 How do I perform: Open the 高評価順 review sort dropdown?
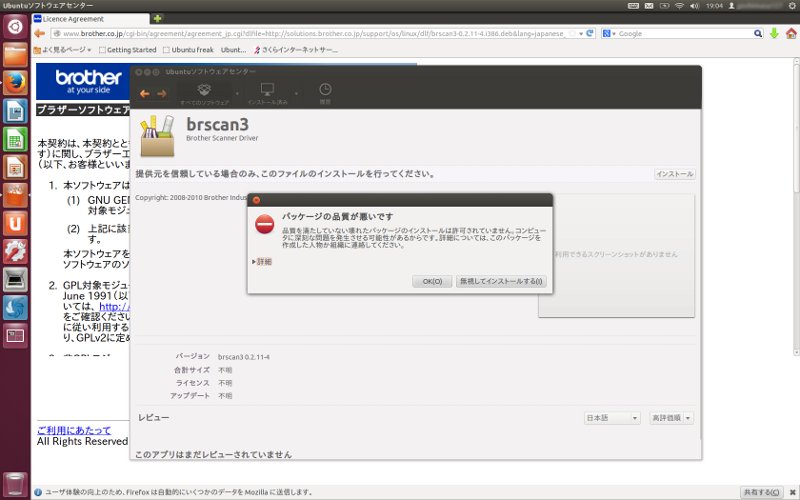point(671,418)
